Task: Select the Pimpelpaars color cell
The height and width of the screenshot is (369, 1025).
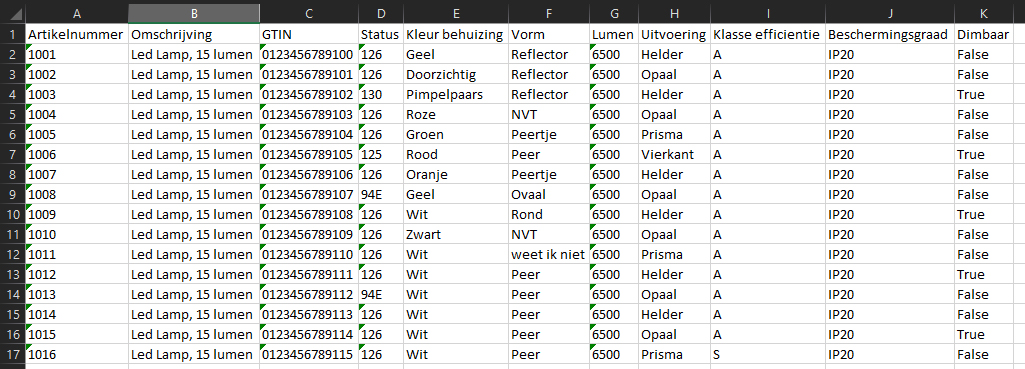Action: (456, 94)
